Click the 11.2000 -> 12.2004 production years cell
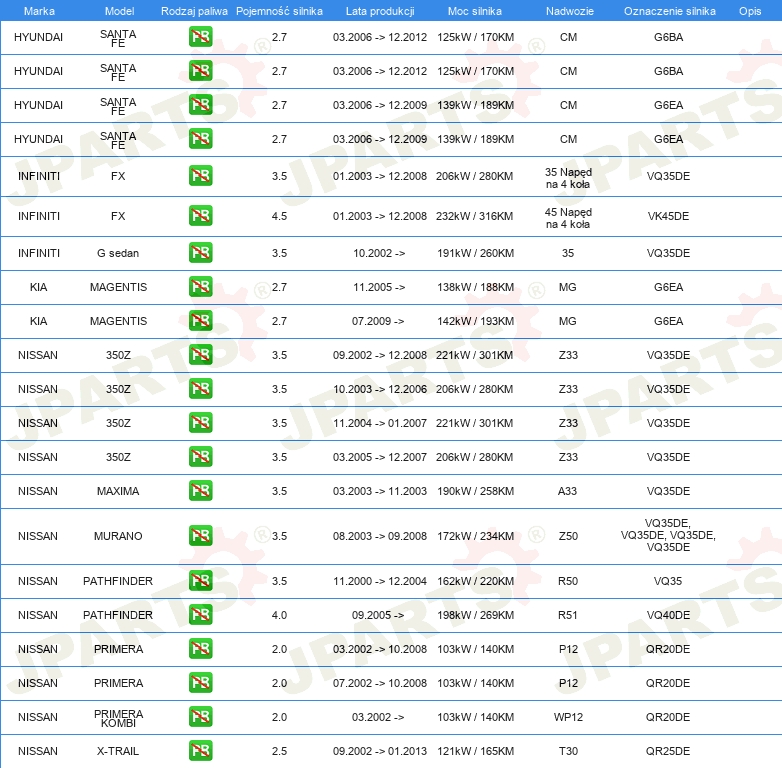Viewport: 782px width, 768px height. tap(380, 581)
